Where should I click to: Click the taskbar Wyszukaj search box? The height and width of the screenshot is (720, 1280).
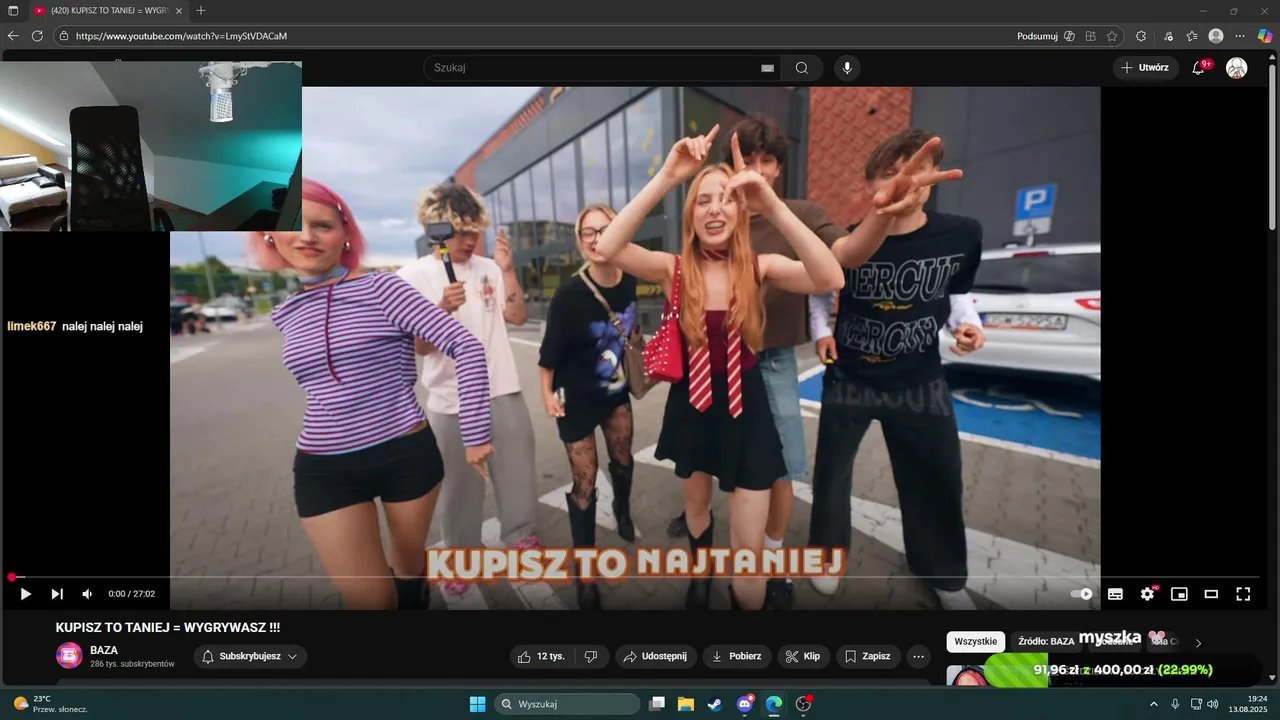tap(568, 704)
